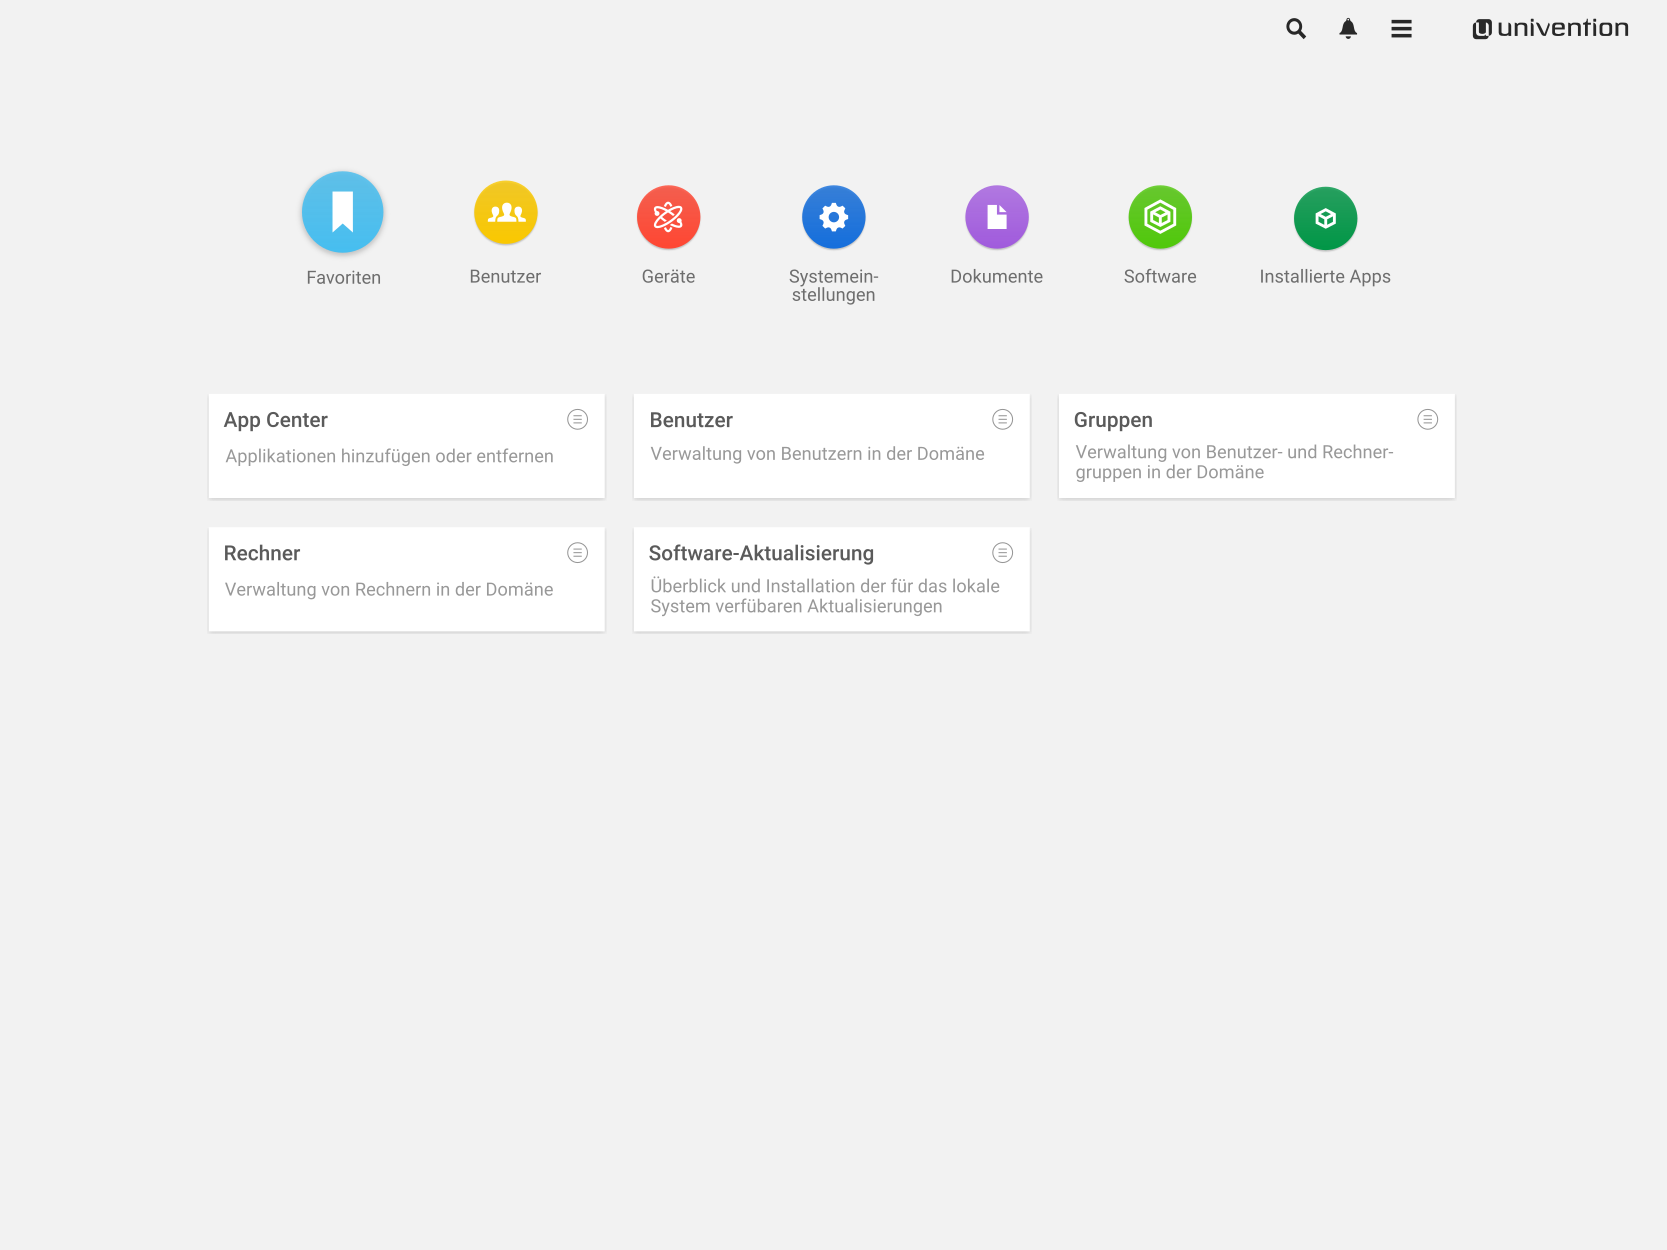Open the Rechner module tile
This screenshot has height=1250, width=1667.
390,580
